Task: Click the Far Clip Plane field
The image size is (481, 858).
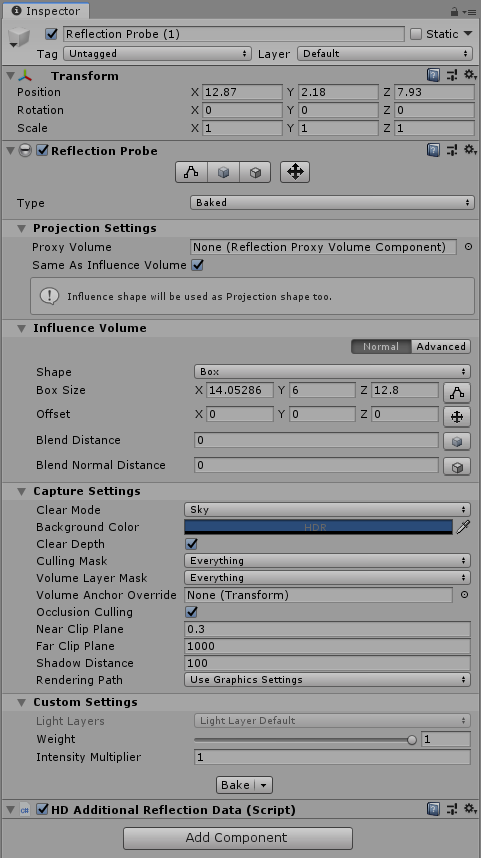Action: (327, 646)
